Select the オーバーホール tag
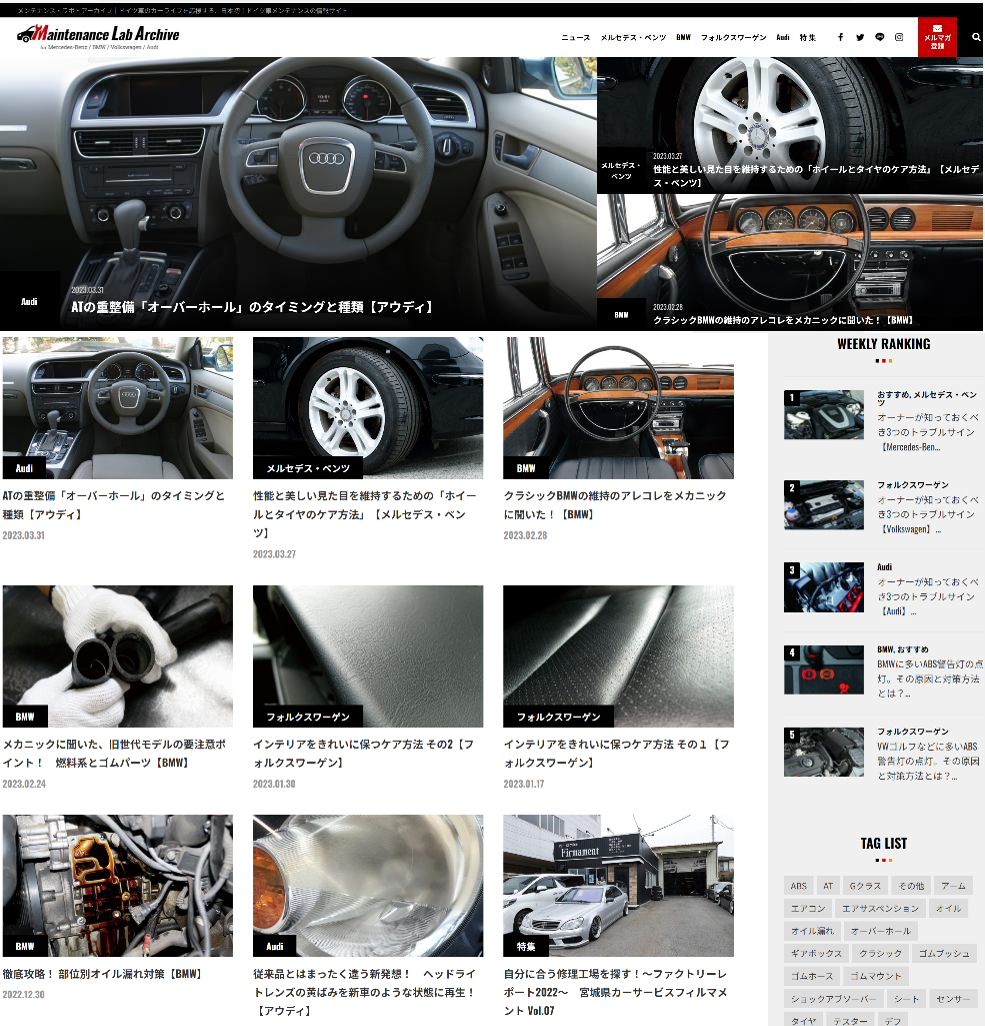Image resolution: width=985 pixels, height=1026 pixels. tap(880, 931)
